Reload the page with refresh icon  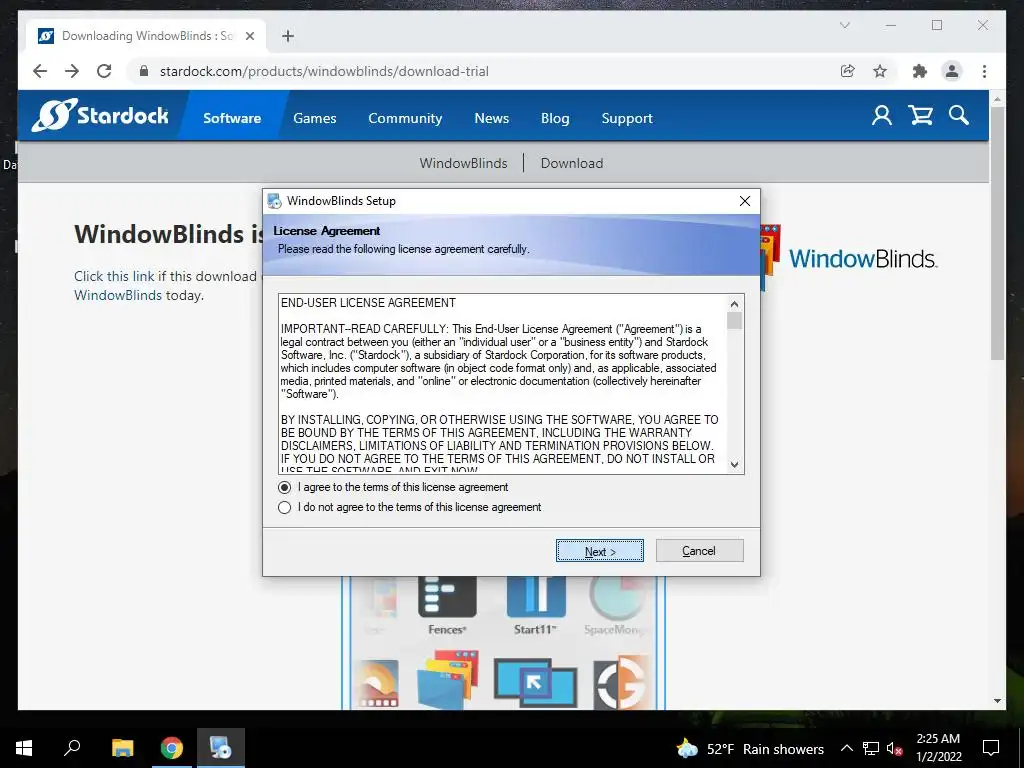pyautogui.click(x=104, y=71)
